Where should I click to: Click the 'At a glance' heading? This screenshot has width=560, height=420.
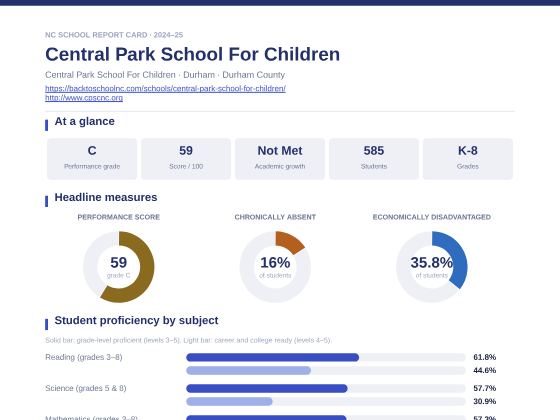[85, 121]
